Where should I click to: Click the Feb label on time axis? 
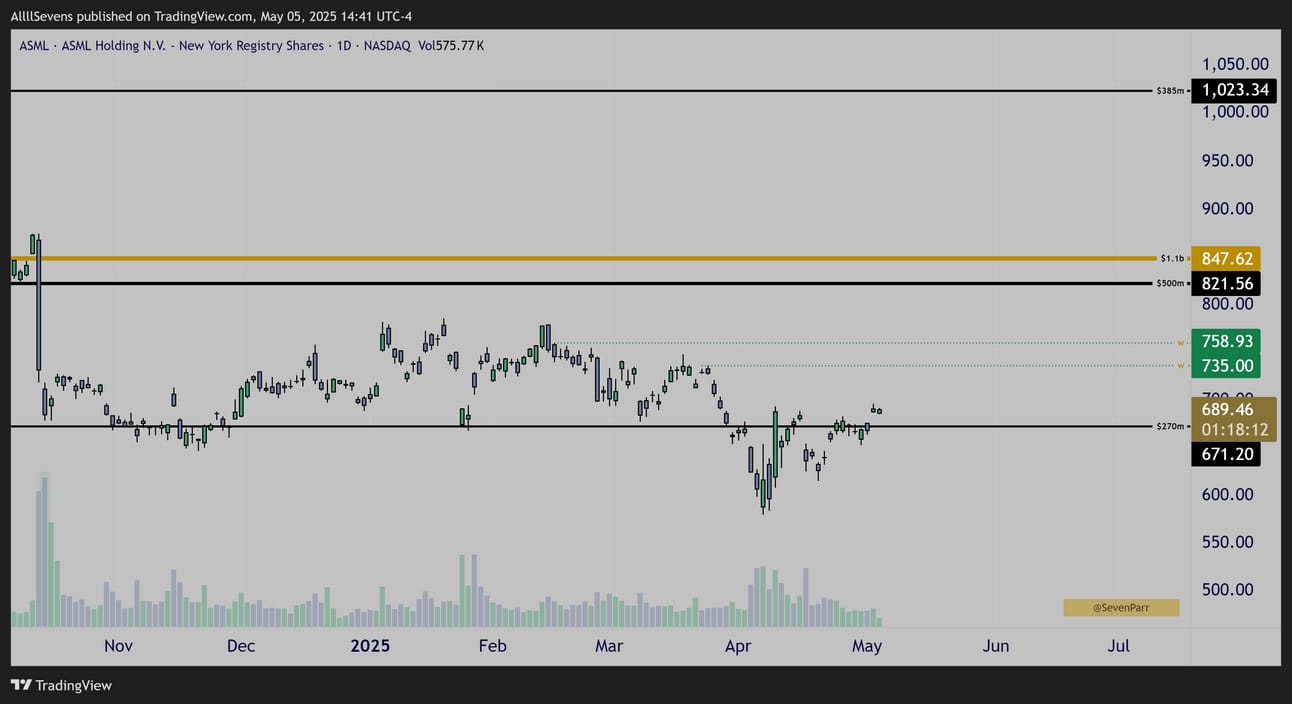[x=493, y=646]
